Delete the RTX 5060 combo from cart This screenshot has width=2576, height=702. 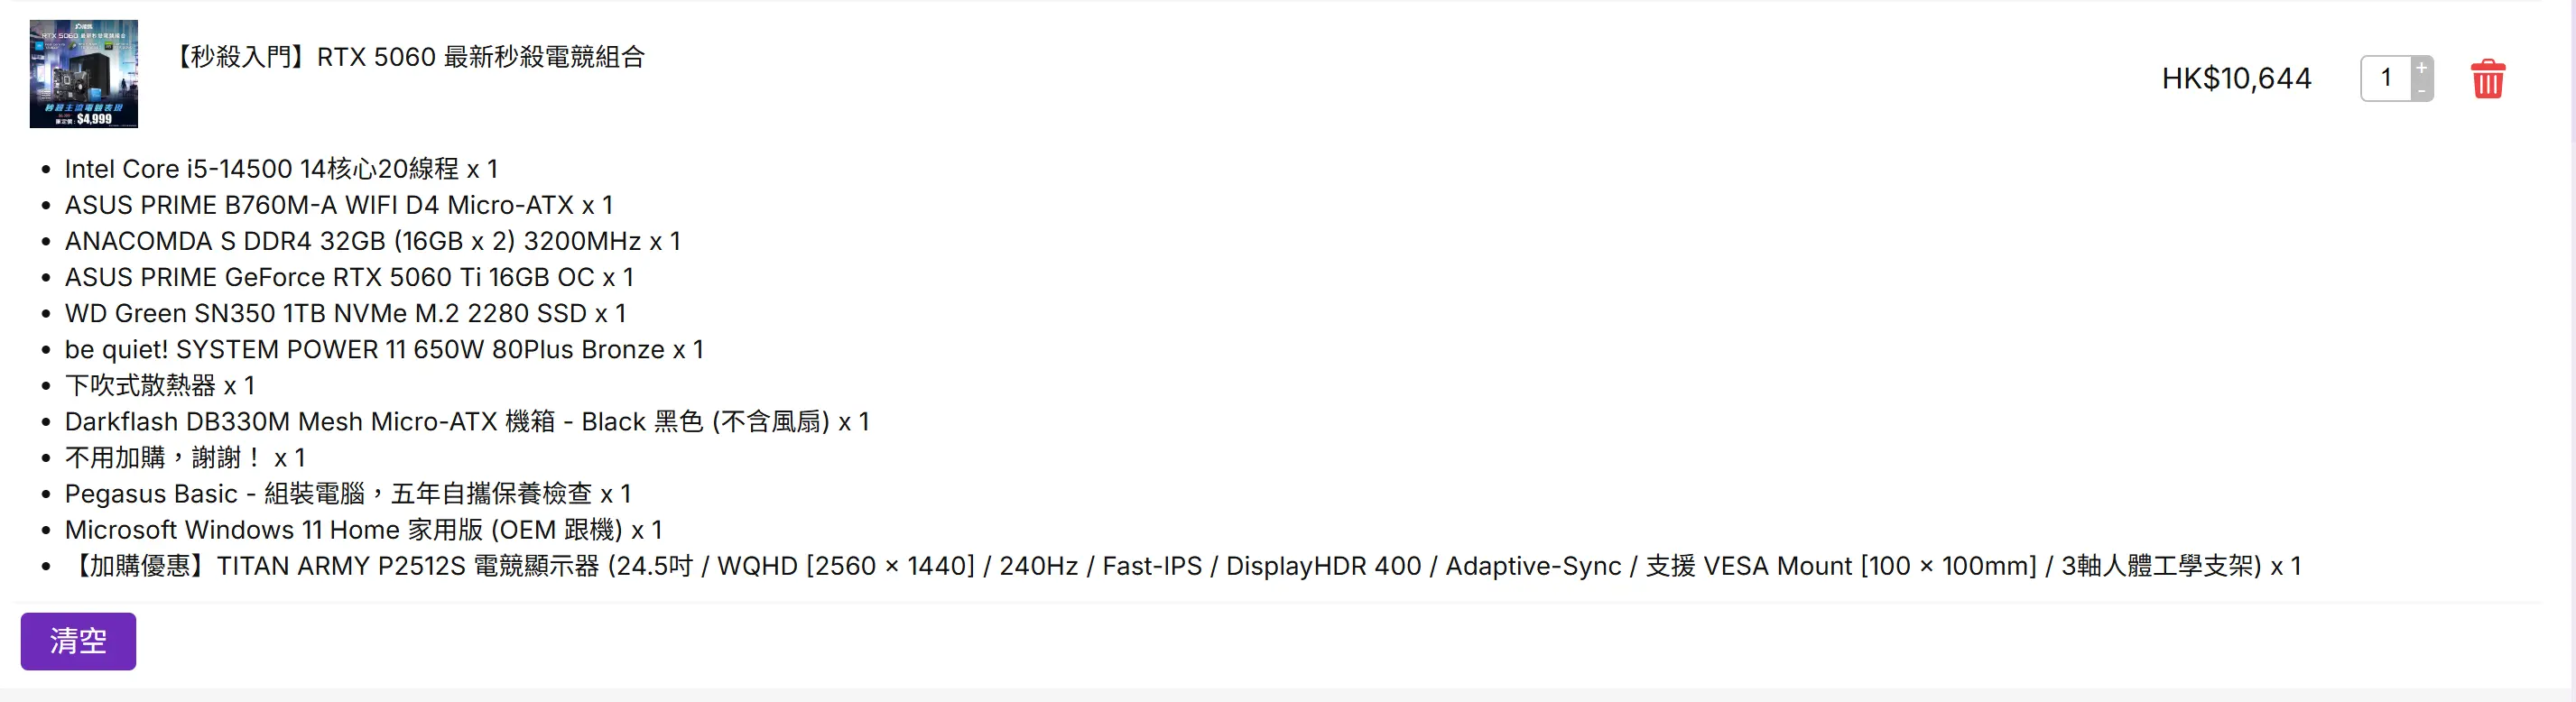click(x=2488, y=79)
